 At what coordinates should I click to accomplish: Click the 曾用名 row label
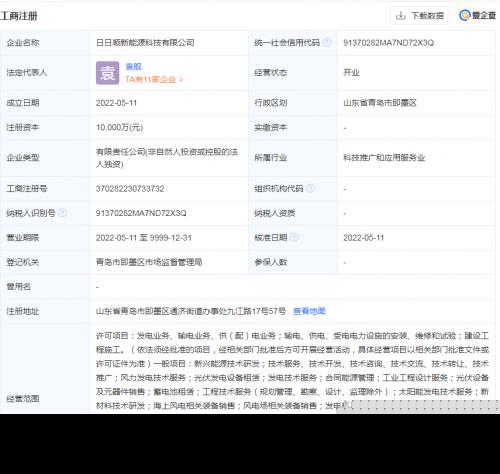pyautogui.click(x=19, y=287)
